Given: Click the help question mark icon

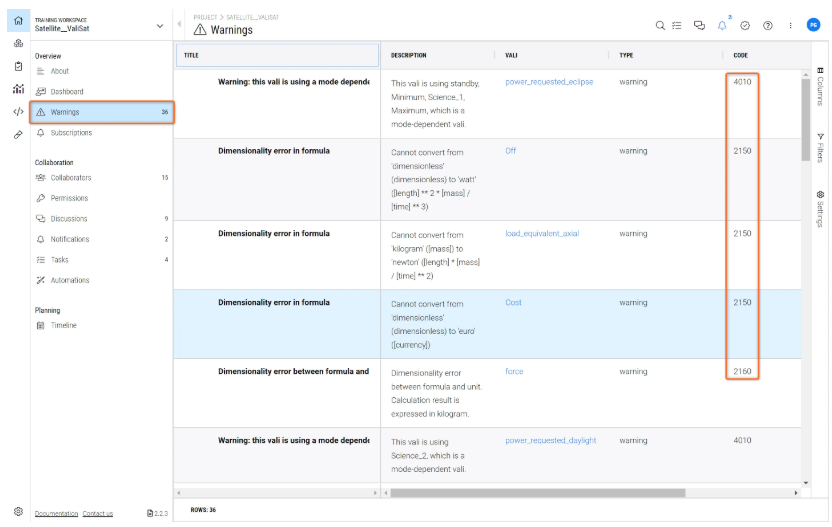Looking at the screenshot, I should (767, 25).
